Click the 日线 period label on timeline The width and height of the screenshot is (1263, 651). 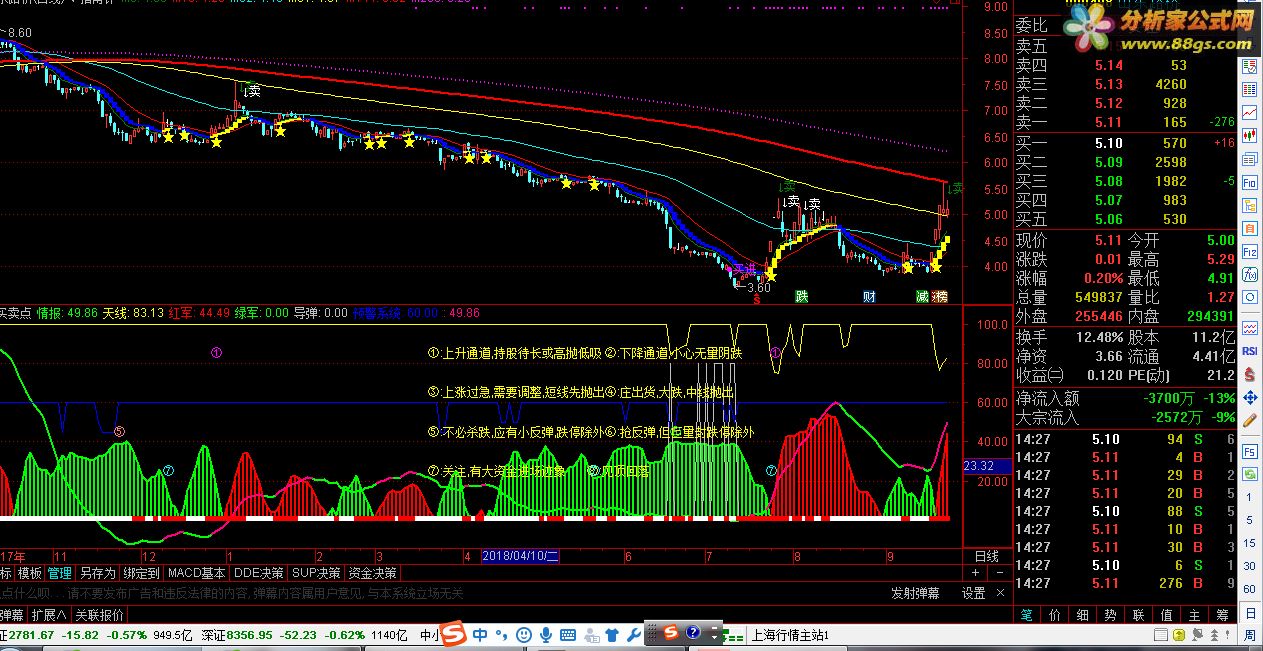point(986,555)
